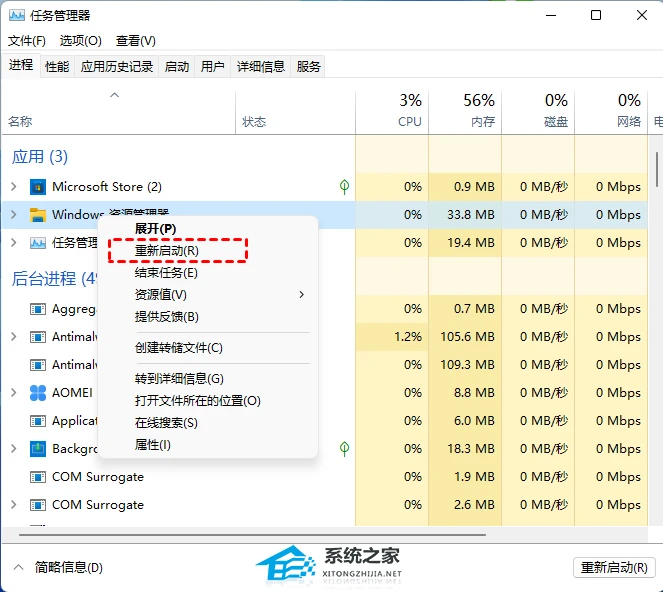Click the 105.6 MB memory cell

coord(467,337)
